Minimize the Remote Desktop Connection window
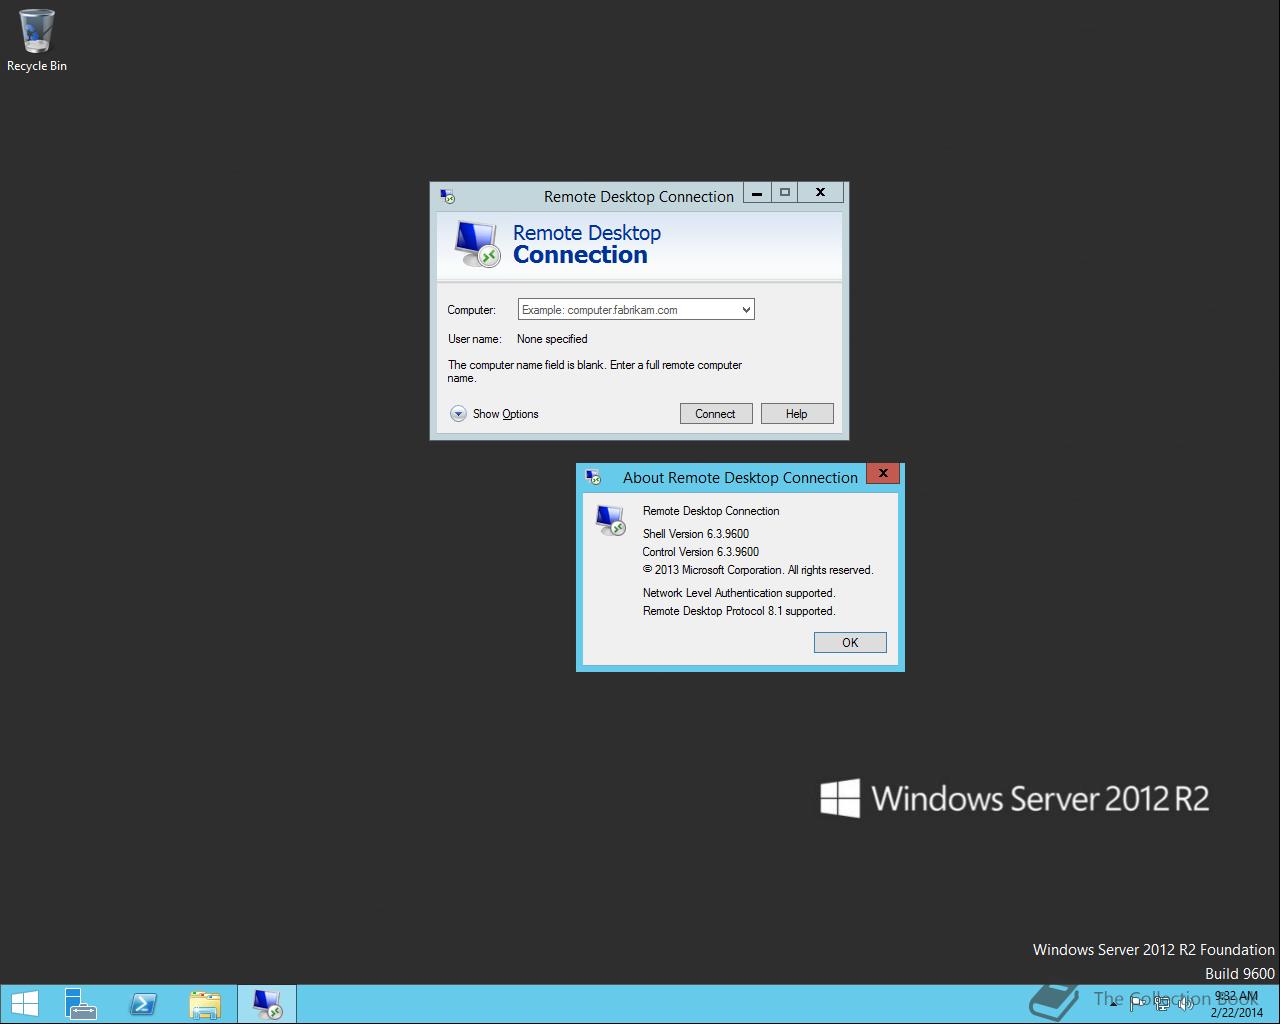1280x1024 pixels. (x=758, y=192)
